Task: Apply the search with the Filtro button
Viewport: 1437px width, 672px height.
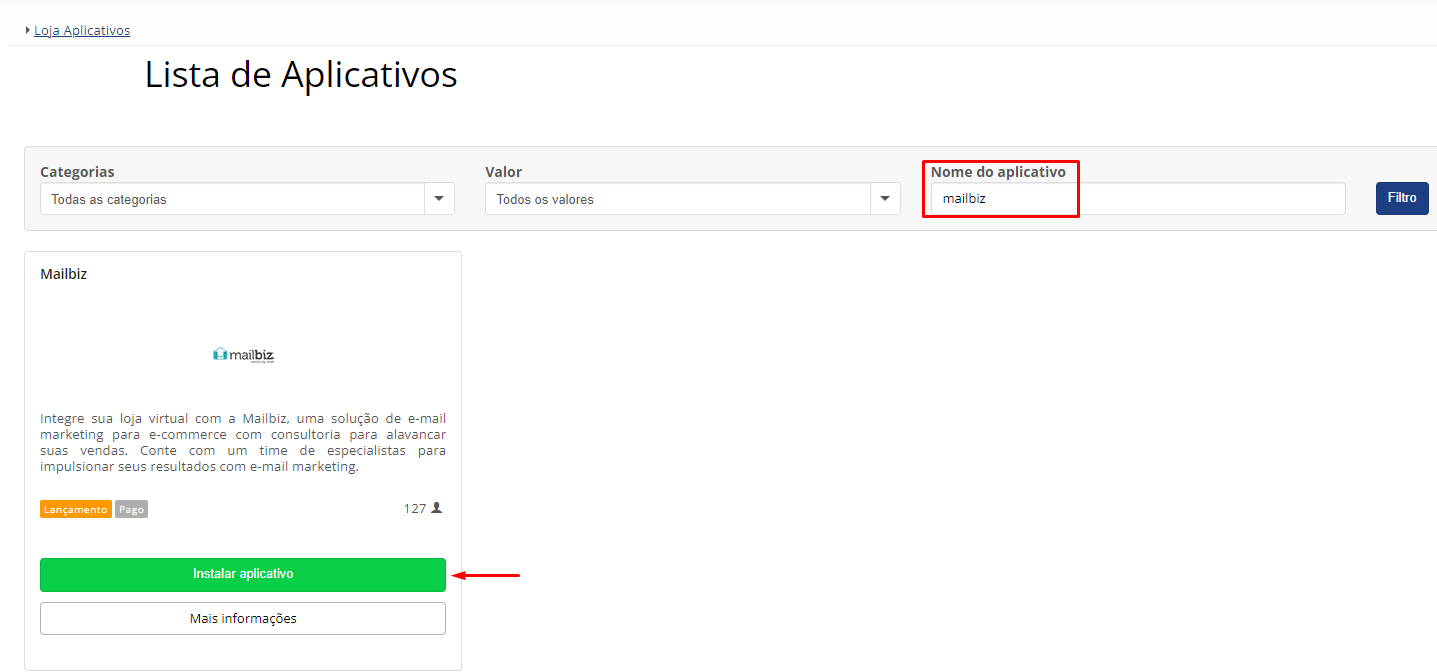Action: (1402, 198)
